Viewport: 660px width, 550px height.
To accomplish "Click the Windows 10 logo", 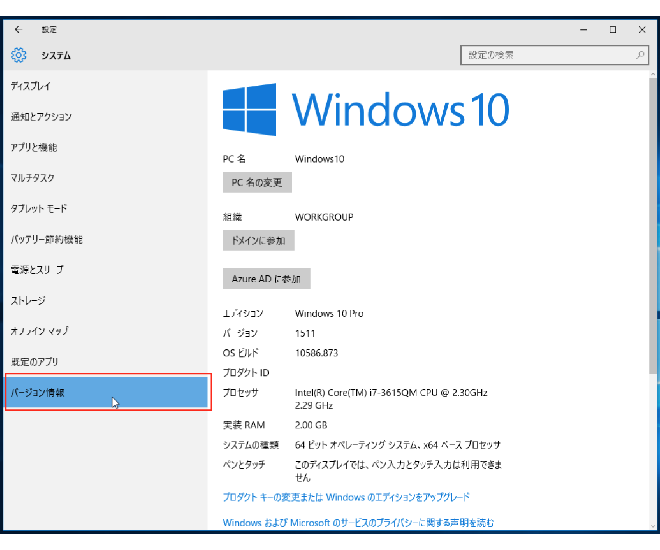I will [x=366, y=109].
